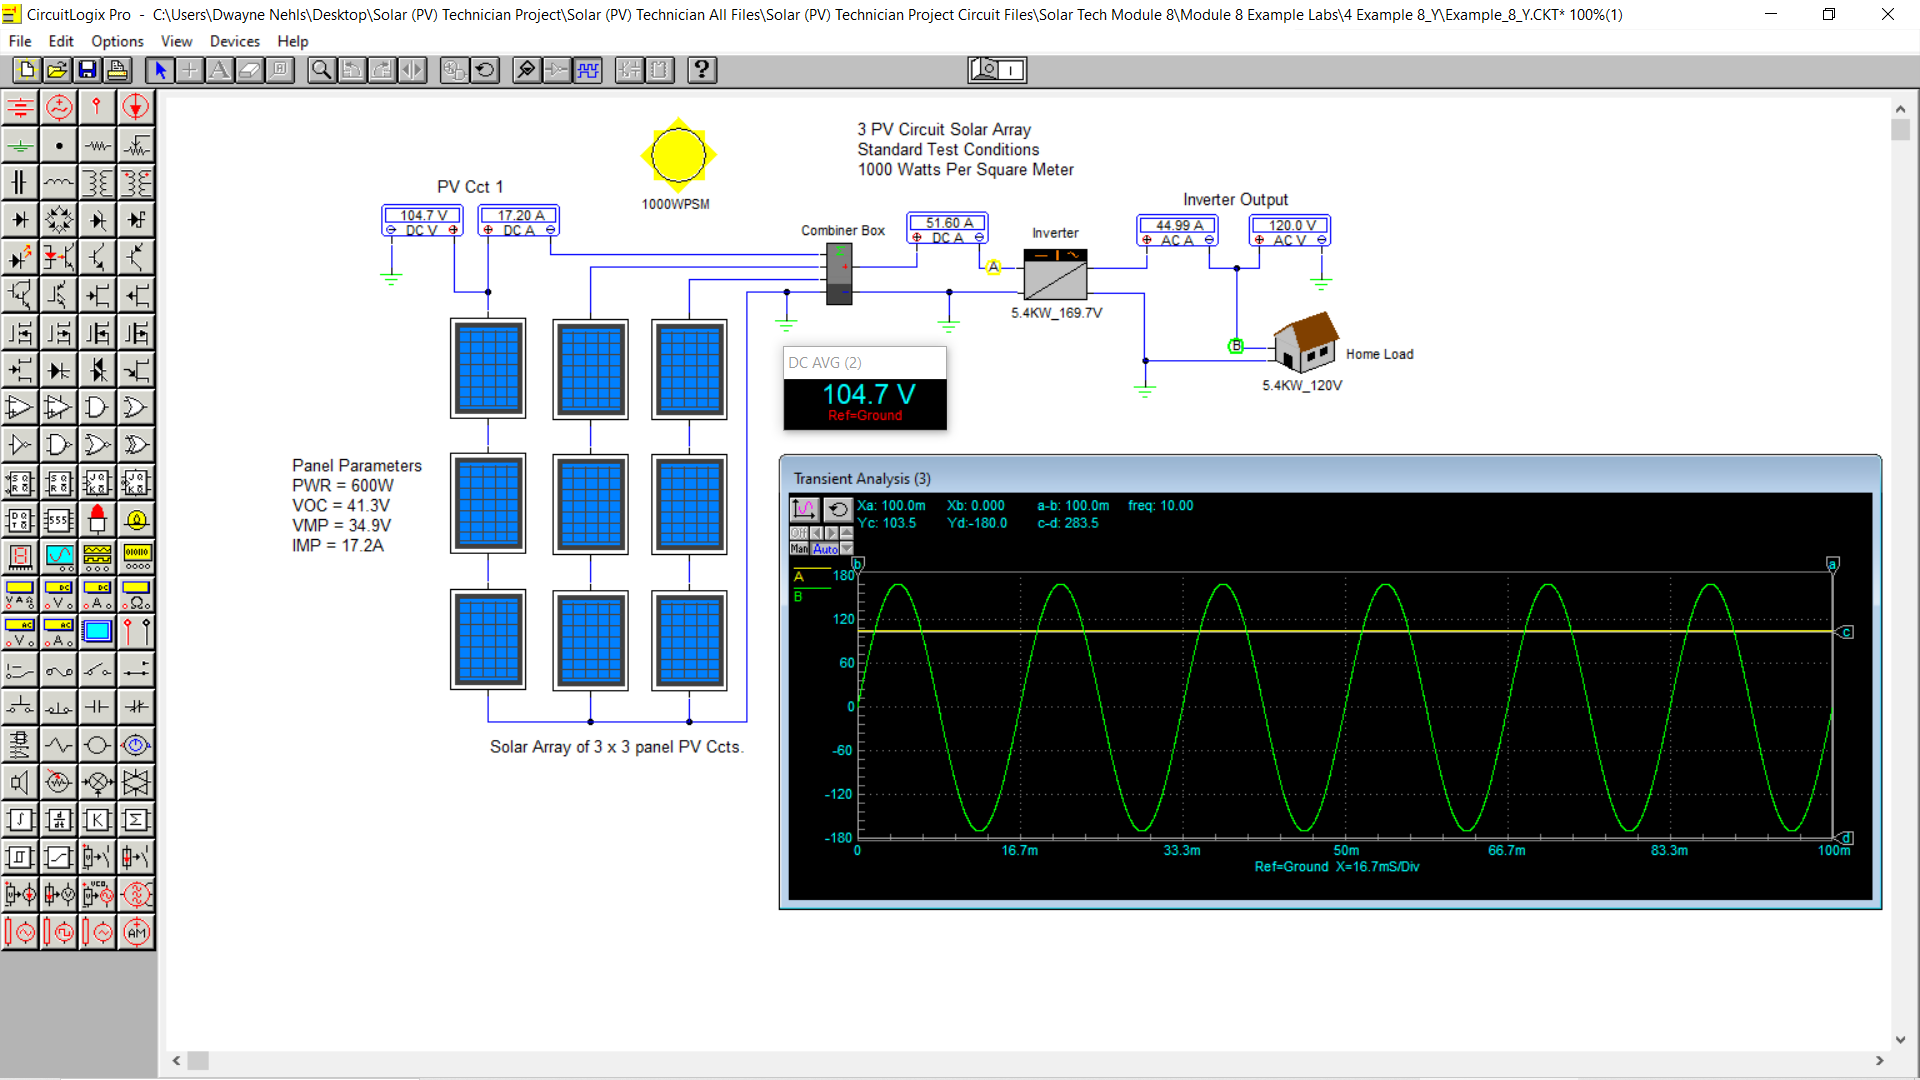The image size is (1920, 1080).
Task: Select Auto scaling mode on scope
Action: coord(824,548)
